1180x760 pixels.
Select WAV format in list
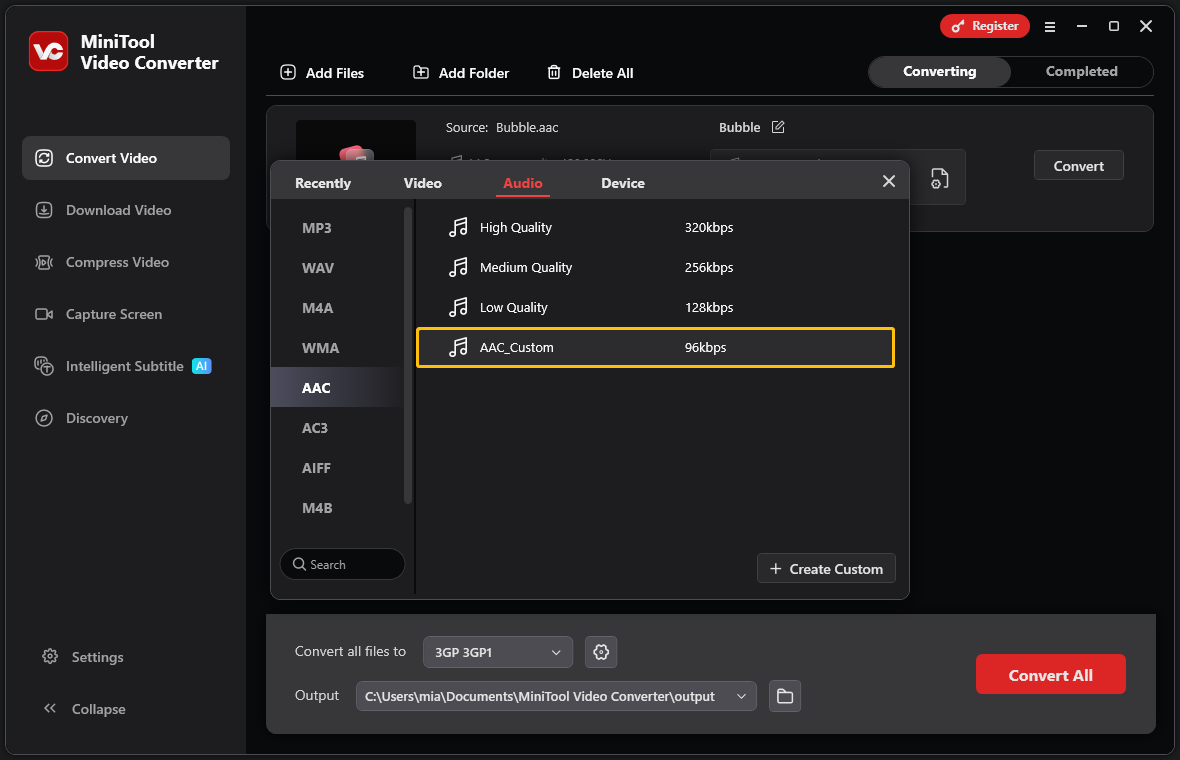coord(337,267)
